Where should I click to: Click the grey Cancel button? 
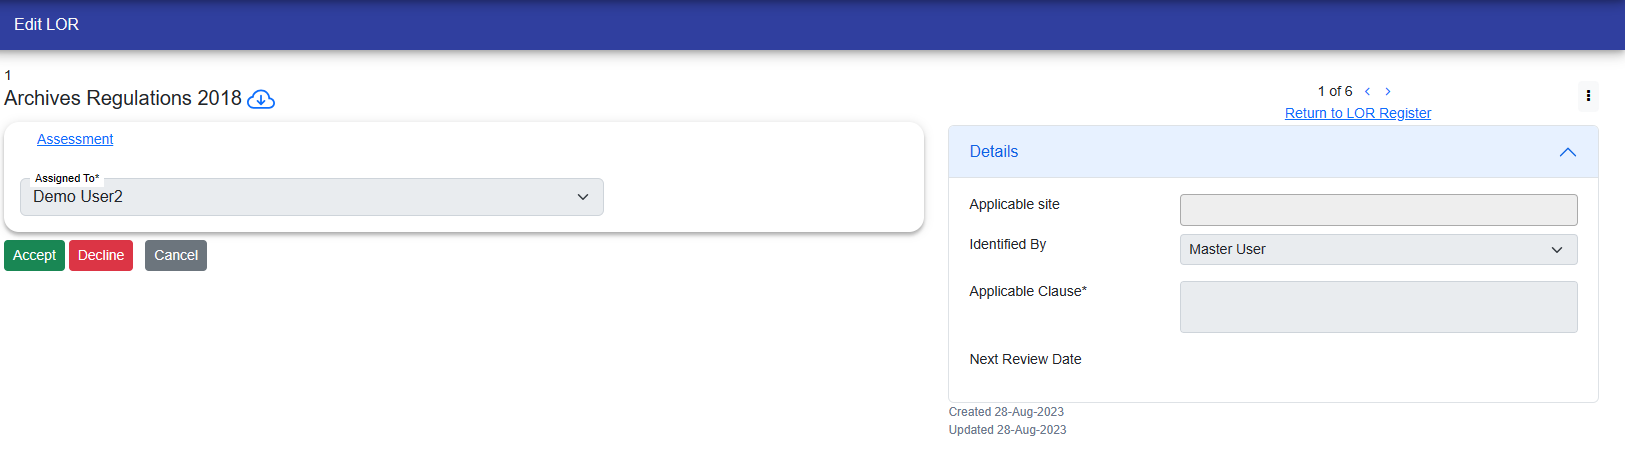click(176, 256)
